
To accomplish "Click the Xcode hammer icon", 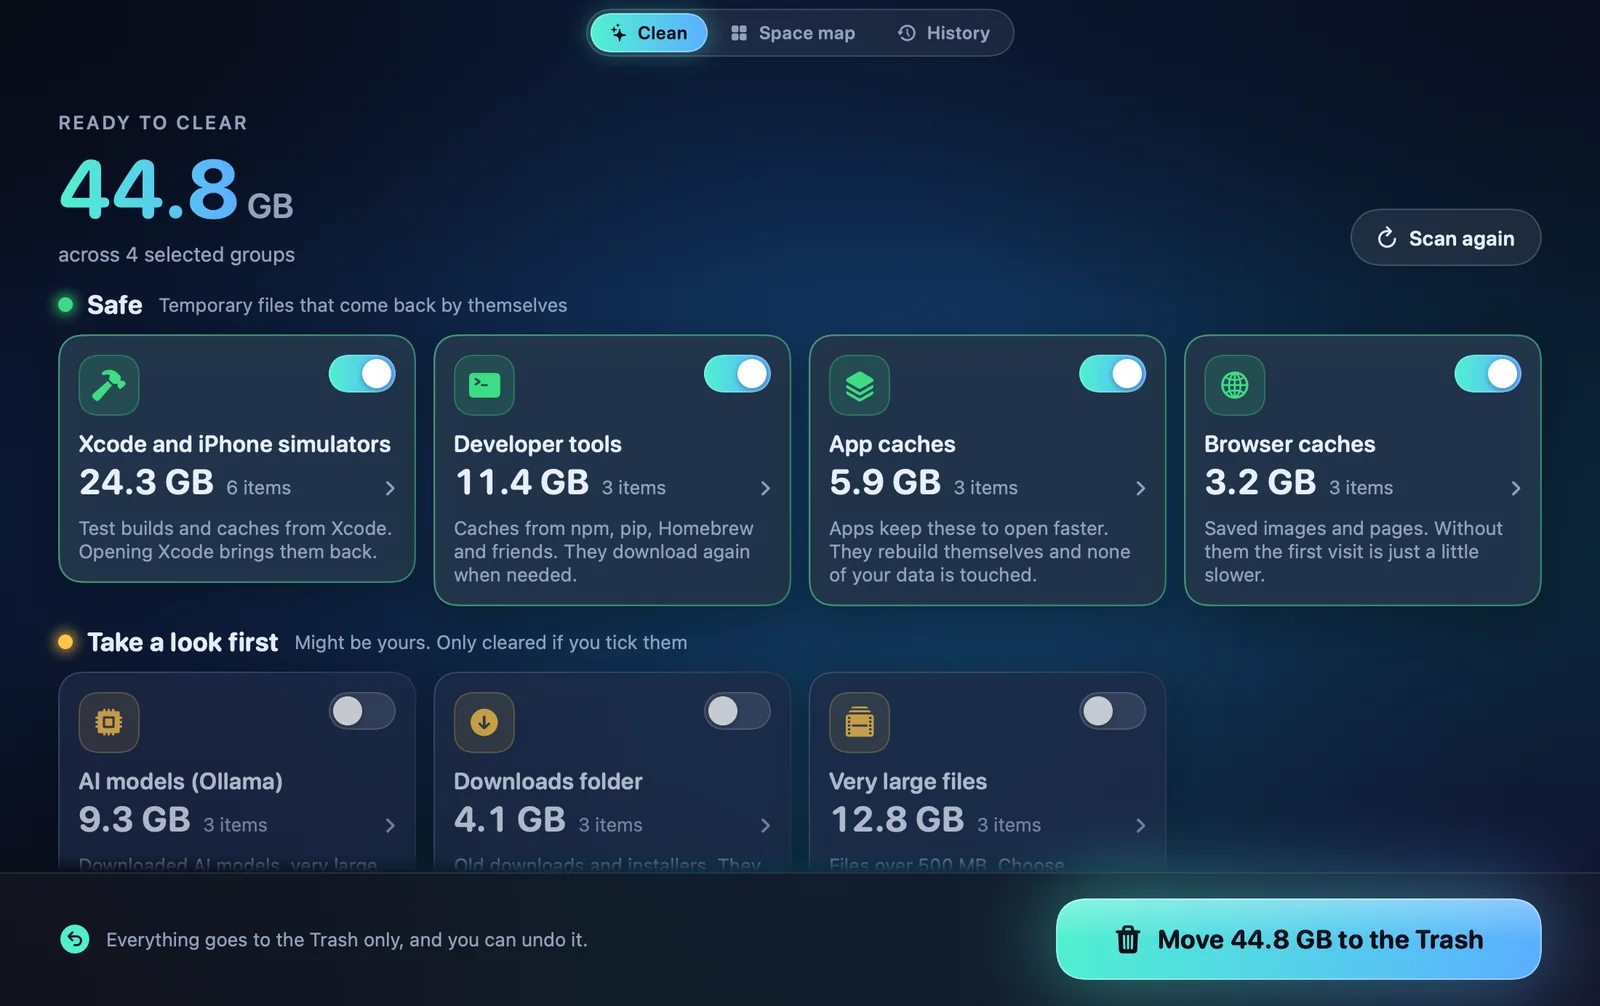I will (x=109, y=385).
